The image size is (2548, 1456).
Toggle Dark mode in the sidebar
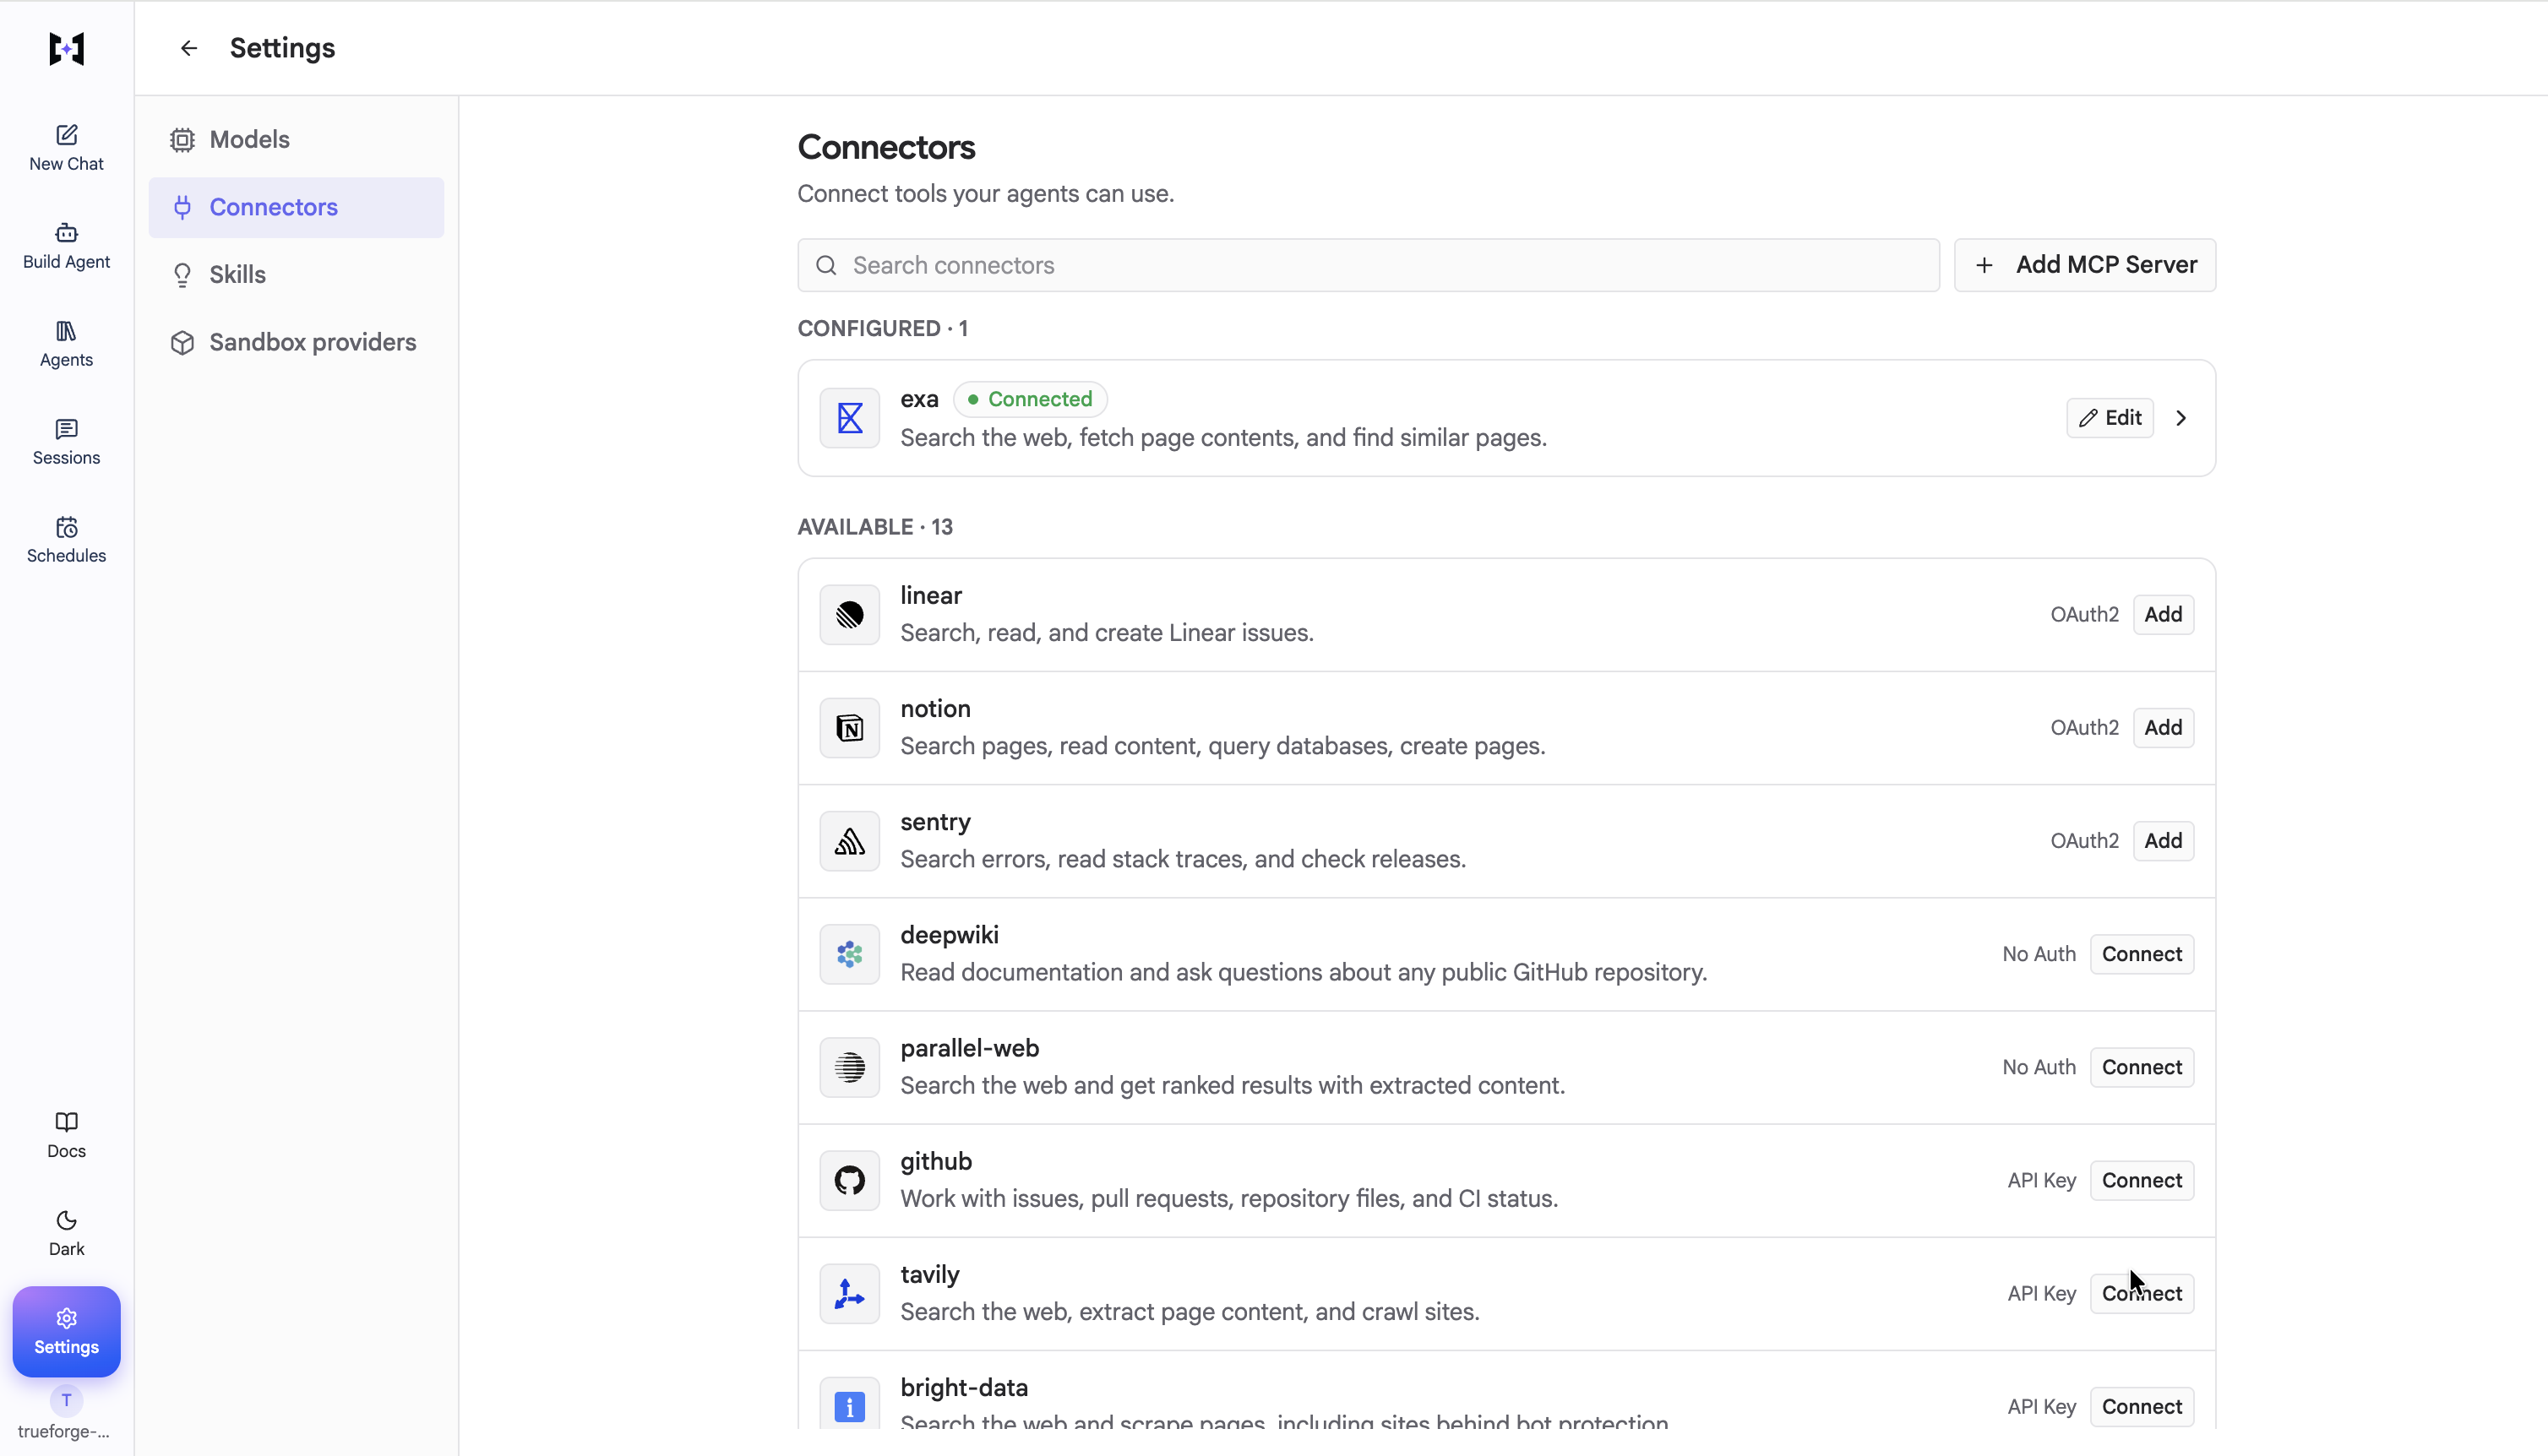66,1233
